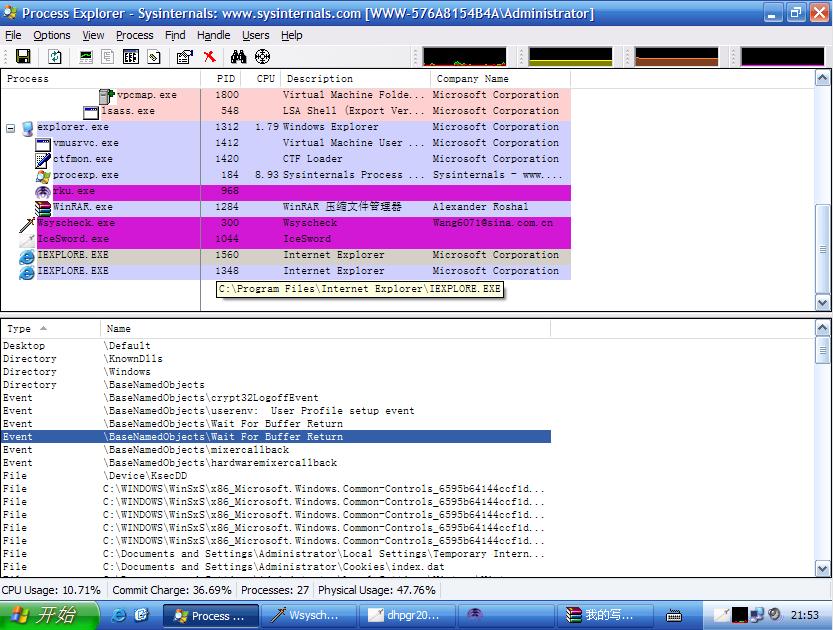The height and width of the screenshot is (630, 833).
Task: Open the System Information graph icon
Action: (x=86, y=56)
